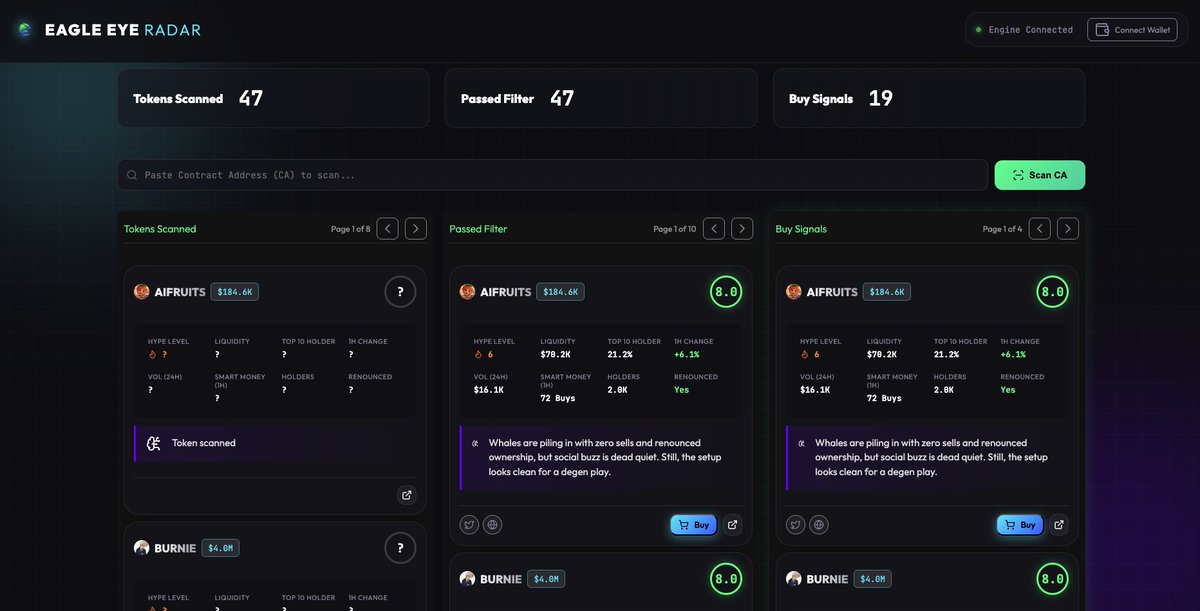Click question-mark score badge on BURNIE card
1200x611 pixels.
[400, 548]
